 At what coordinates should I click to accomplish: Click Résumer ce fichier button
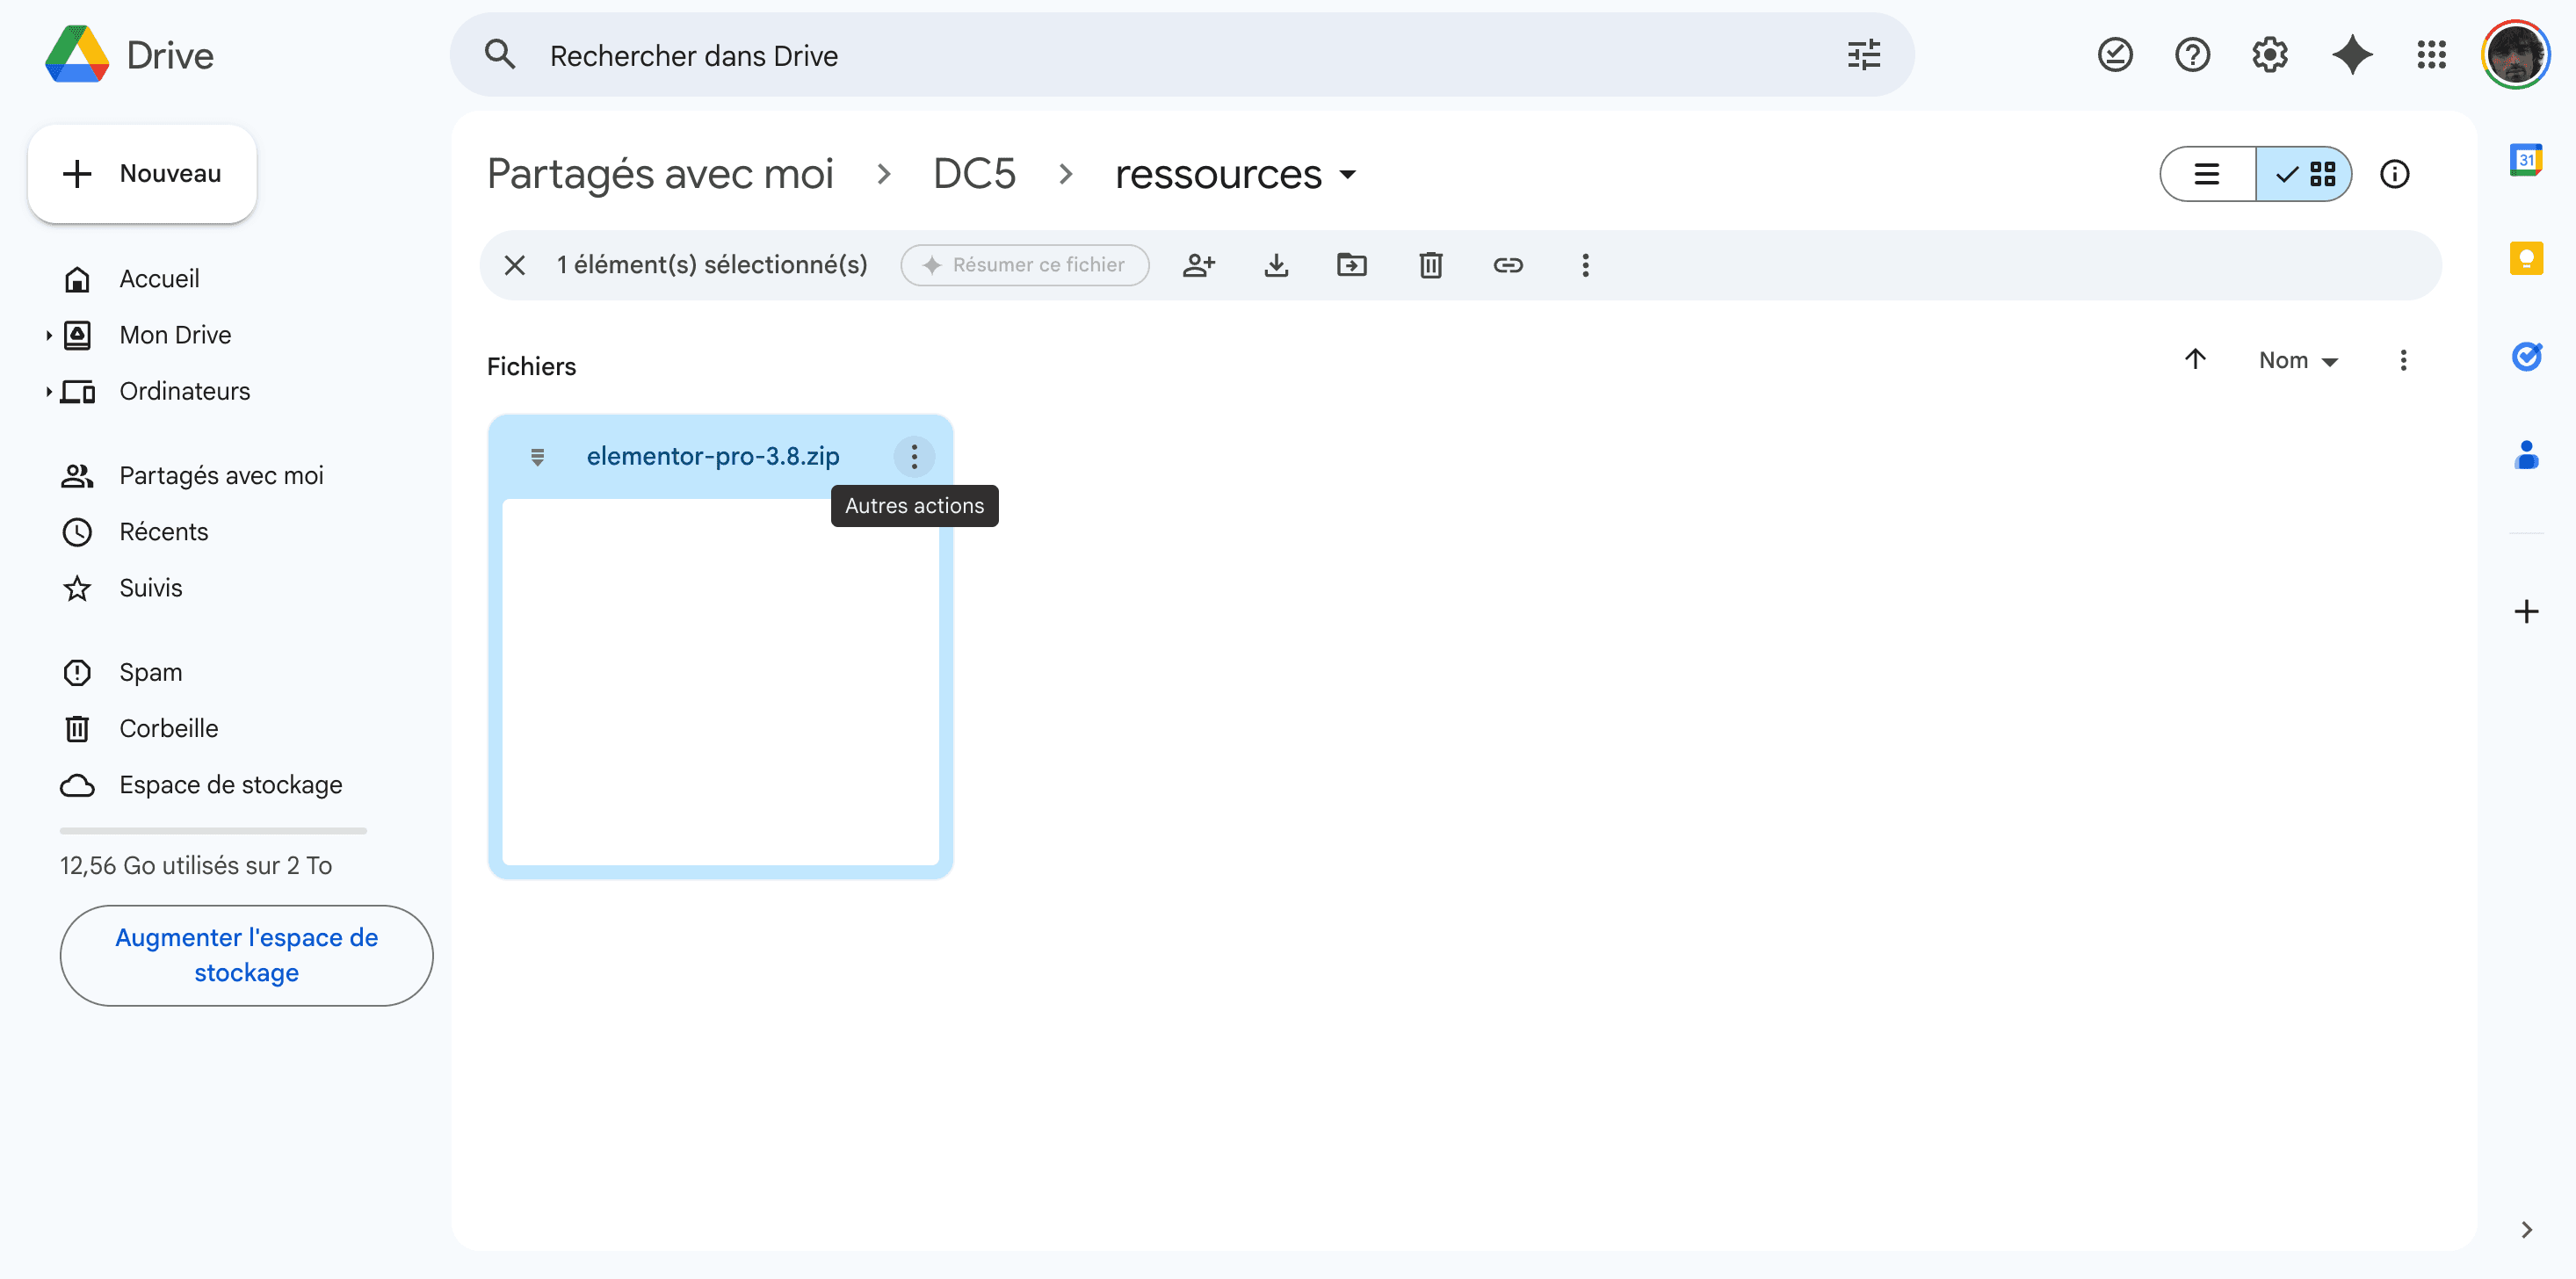(x=1025, y=265)
